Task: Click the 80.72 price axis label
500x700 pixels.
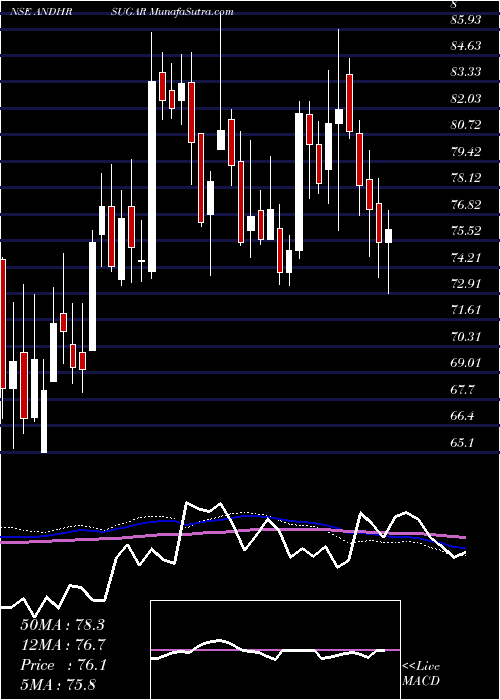Action: tap(467, 125)
